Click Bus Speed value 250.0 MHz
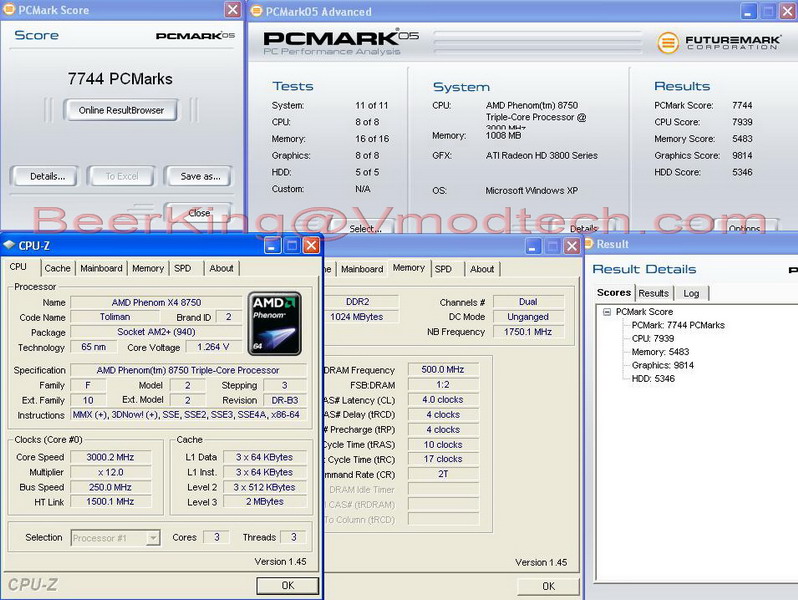Screen dimensions: 798x600 pyautogui.click(x=110, y=487)
